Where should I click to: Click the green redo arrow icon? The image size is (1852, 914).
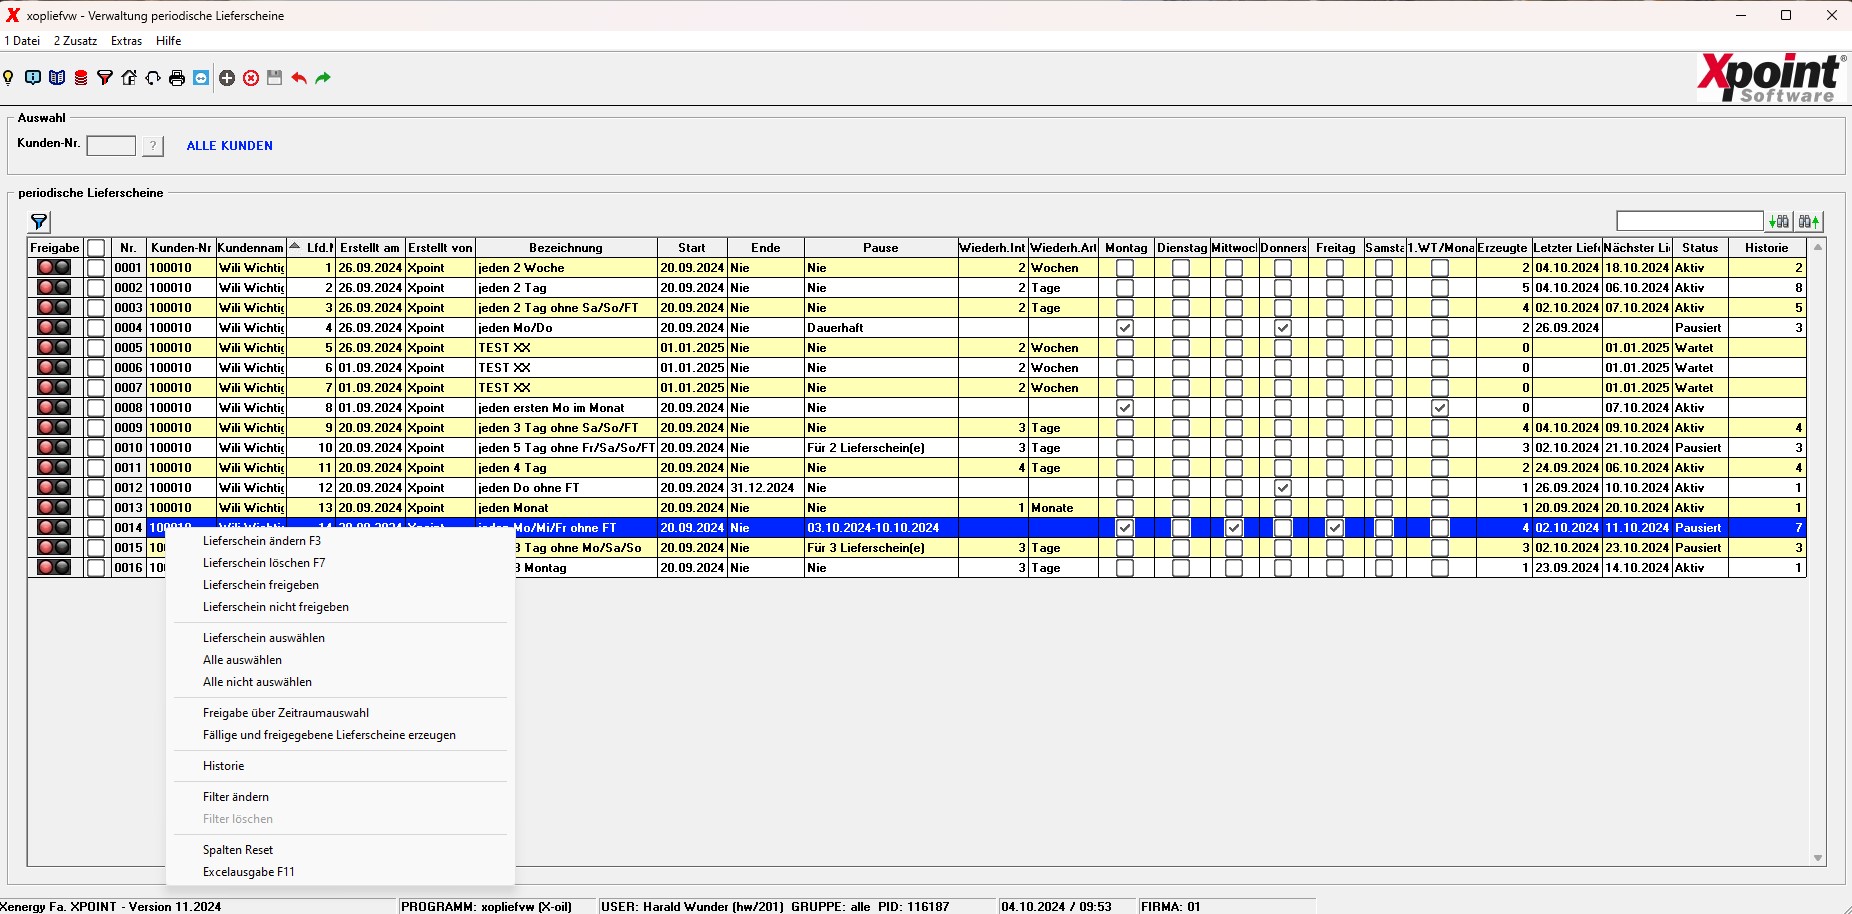323,78
